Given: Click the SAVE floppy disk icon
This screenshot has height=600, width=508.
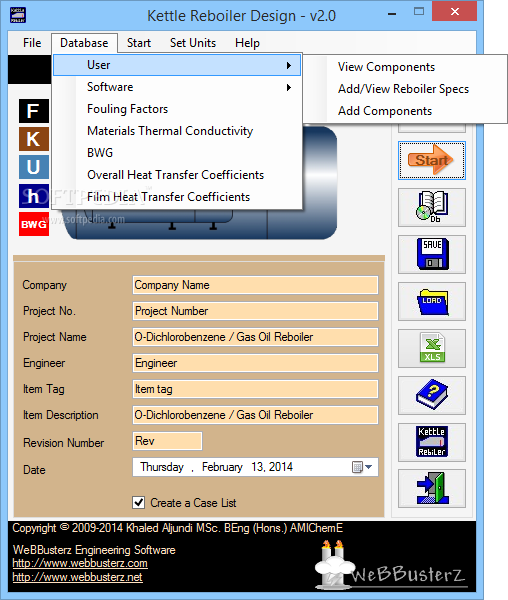Looking at the screenshot, I should [x=432, y=254].
